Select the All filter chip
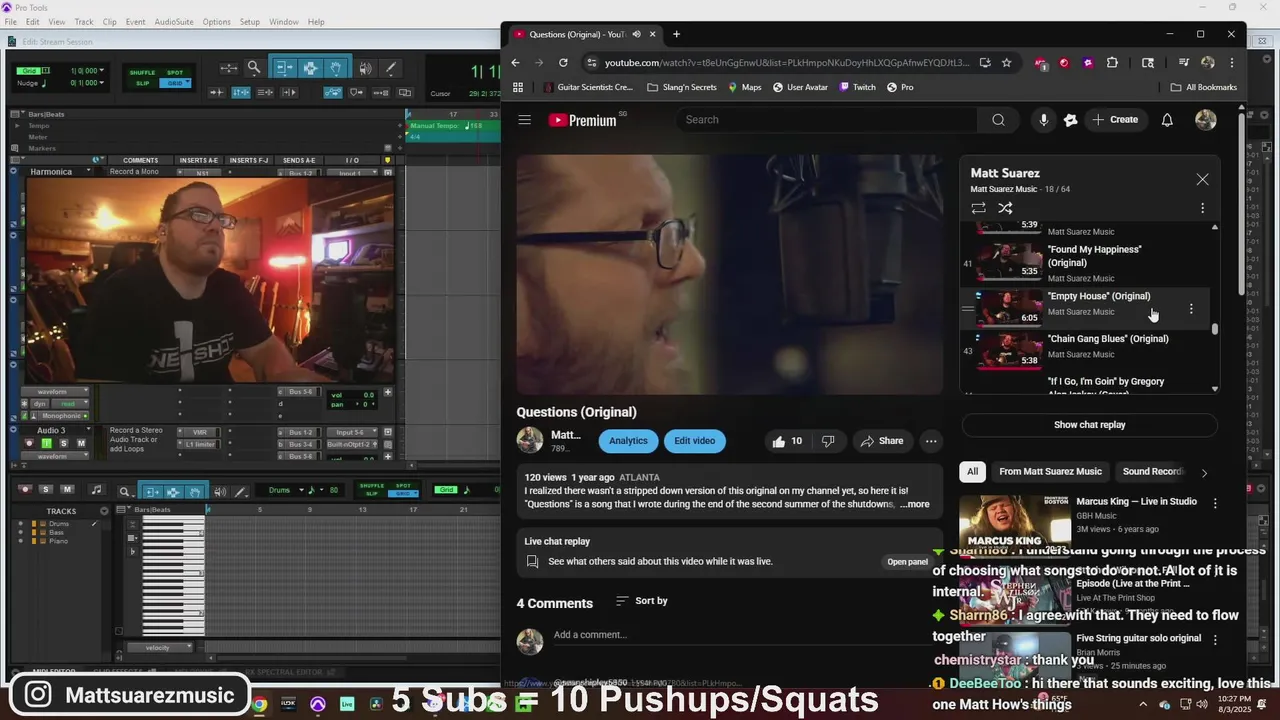Screen dimensions: 1280x720 pos(972,471)
